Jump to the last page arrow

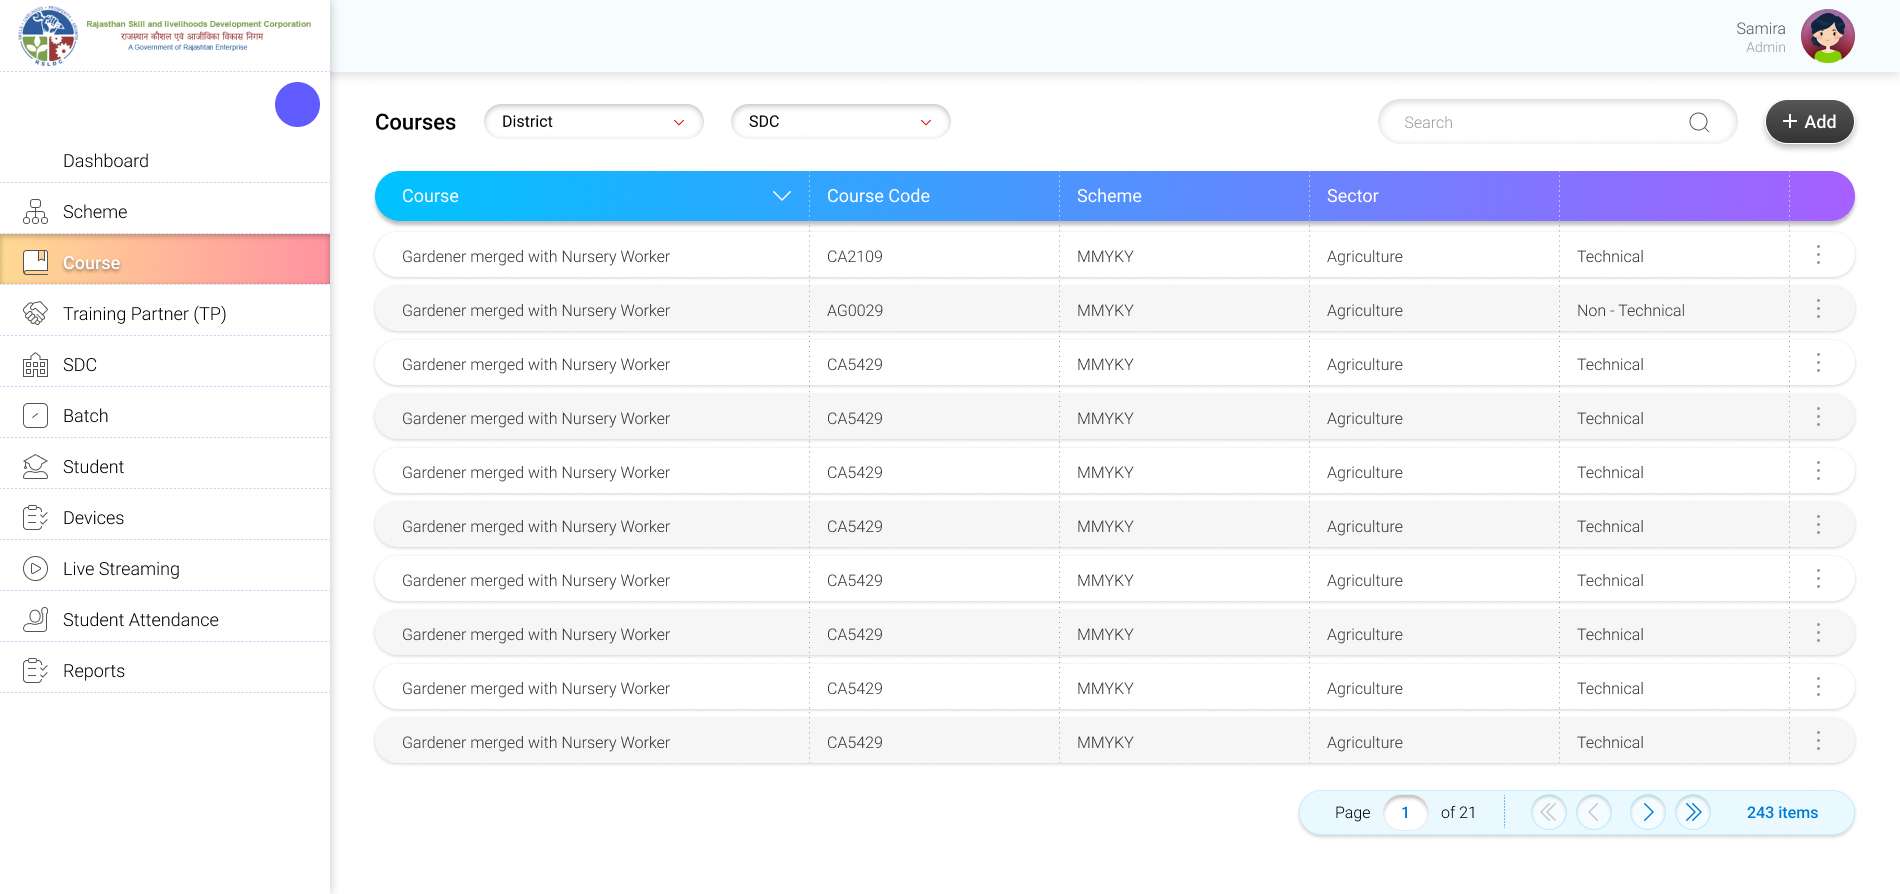(1693, 812)
